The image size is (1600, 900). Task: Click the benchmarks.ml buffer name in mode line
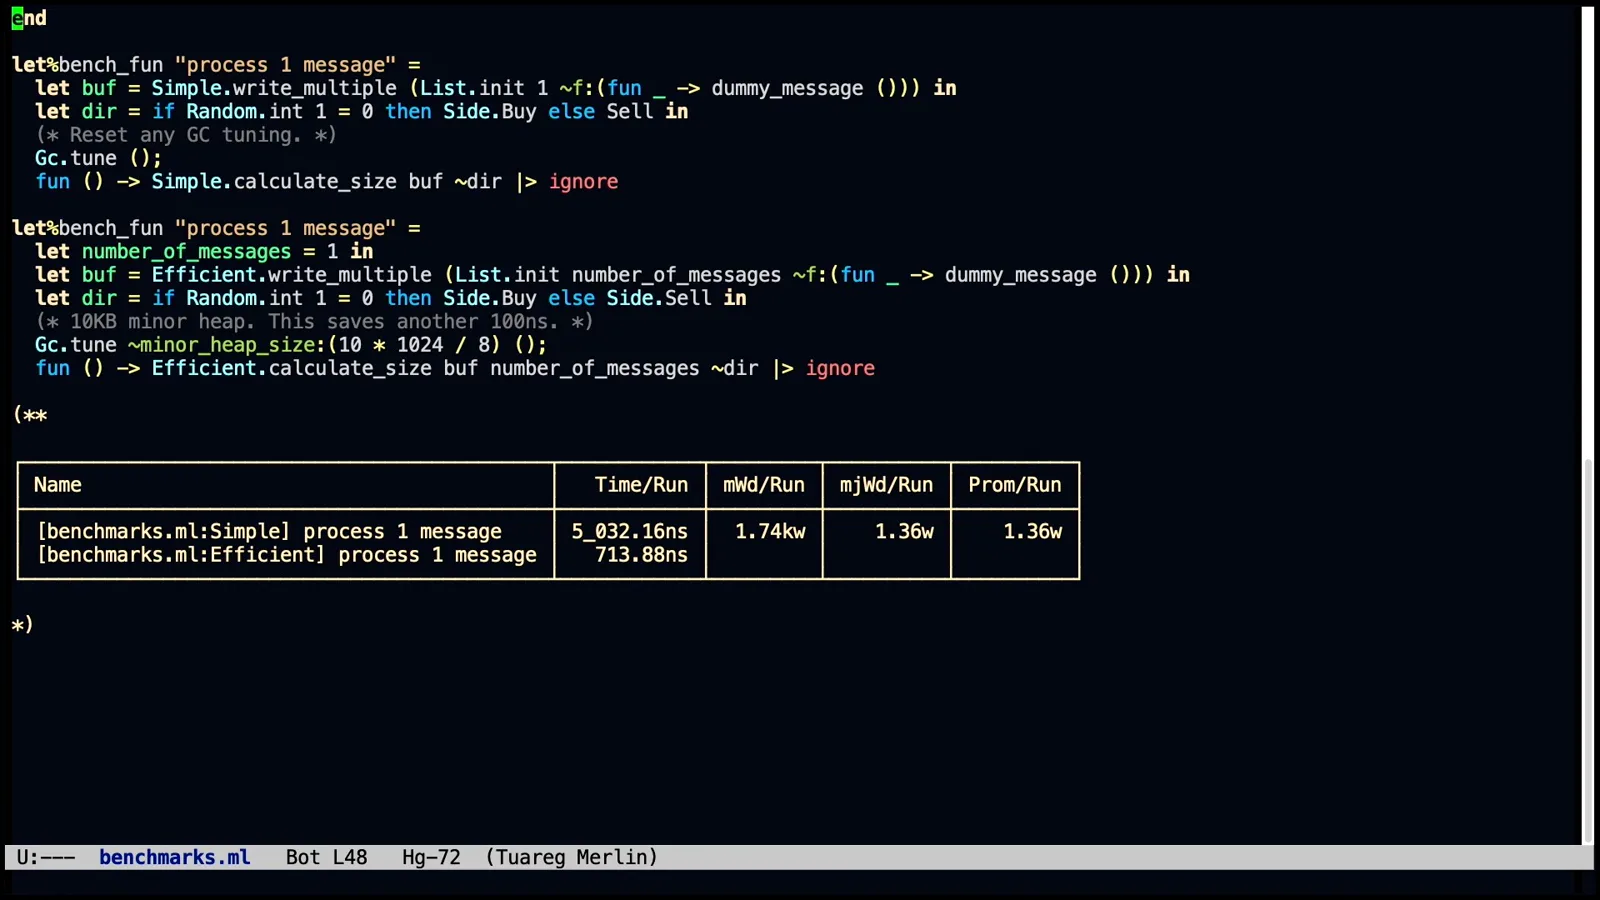pos(175,857)
